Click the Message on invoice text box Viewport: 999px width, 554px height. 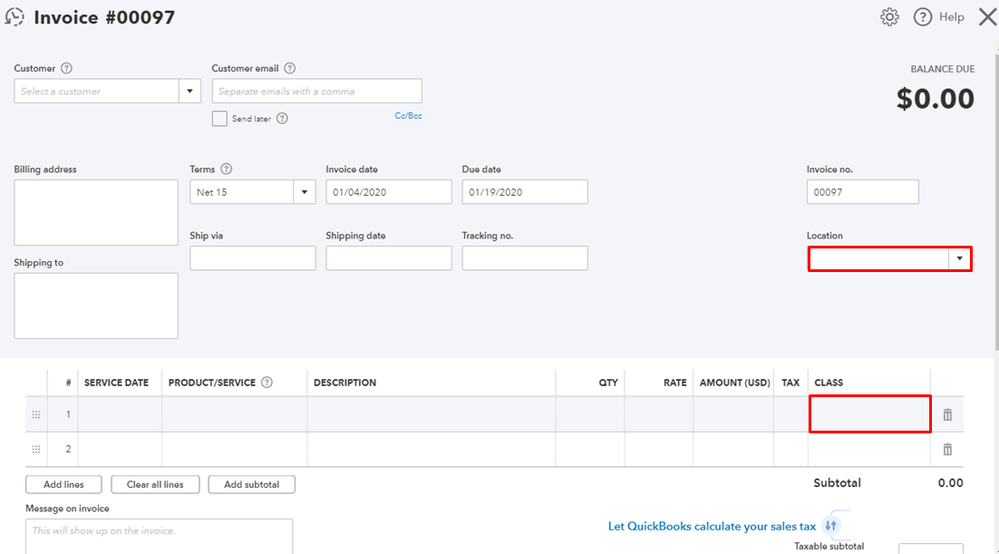(159, 536)
